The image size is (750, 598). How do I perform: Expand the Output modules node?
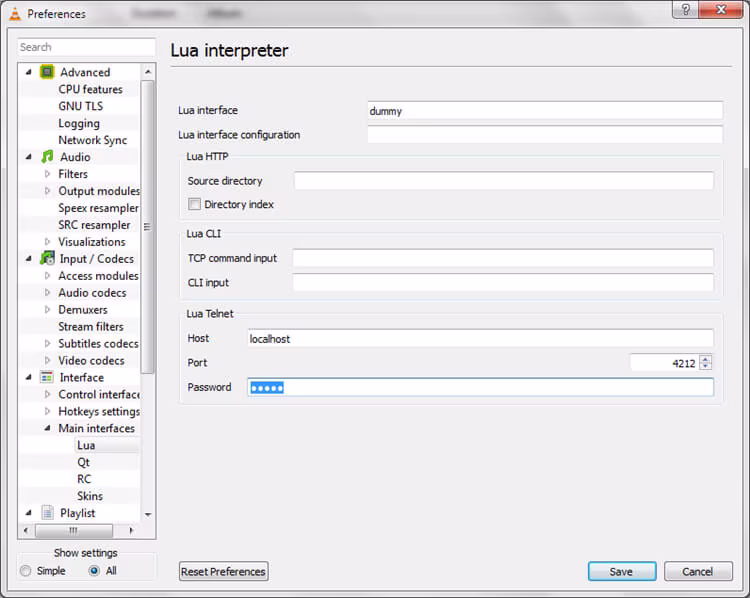[47, 190]
